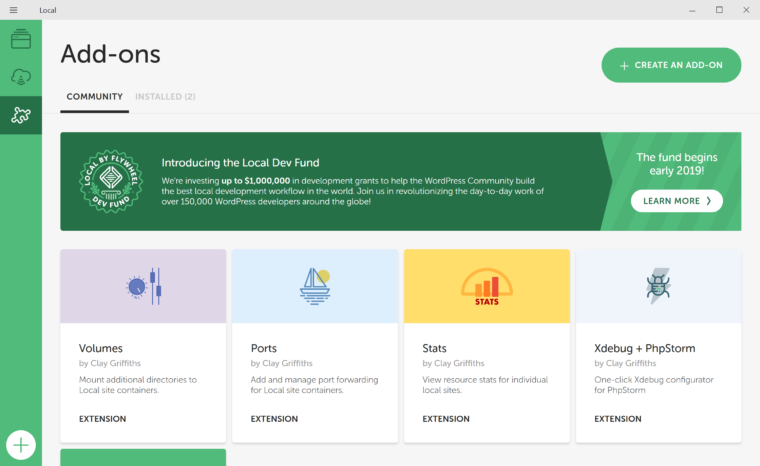The image size is (760, 466).
Task: Click the Volumes add-on knob and sliders icon
Action: click(143, 287)
